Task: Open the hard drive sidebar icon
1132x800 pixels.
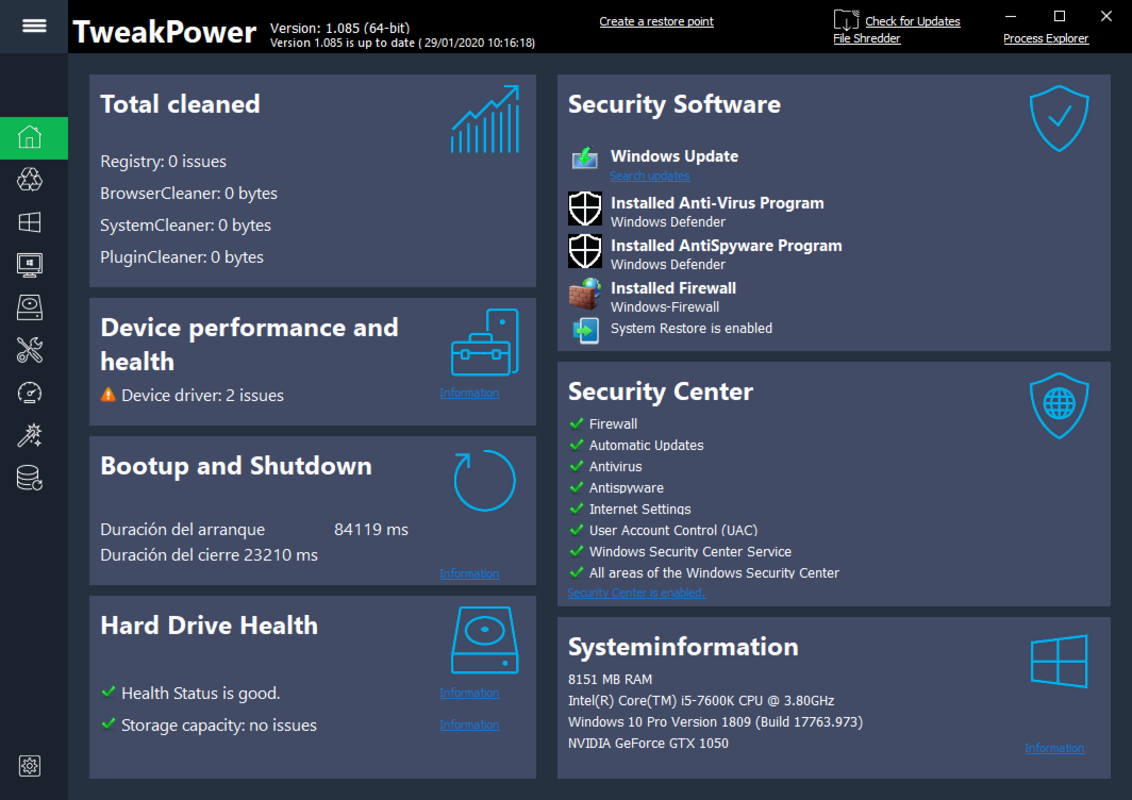Action: pos(30,308)
